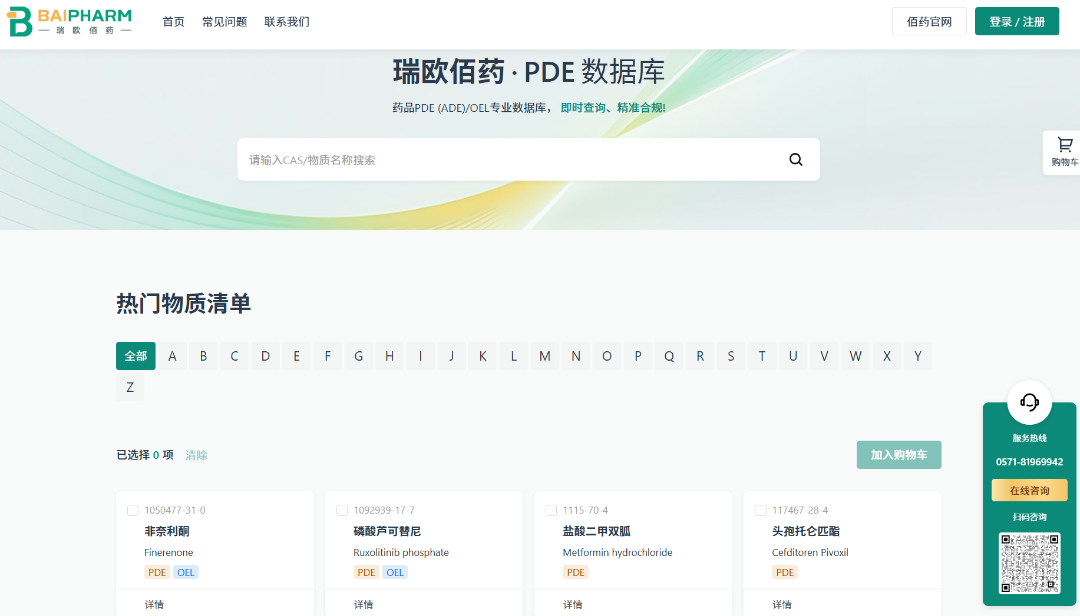Click the 在线咨询 button
The height and width of the screenshot is (616, 1080).
[1029, 491]
